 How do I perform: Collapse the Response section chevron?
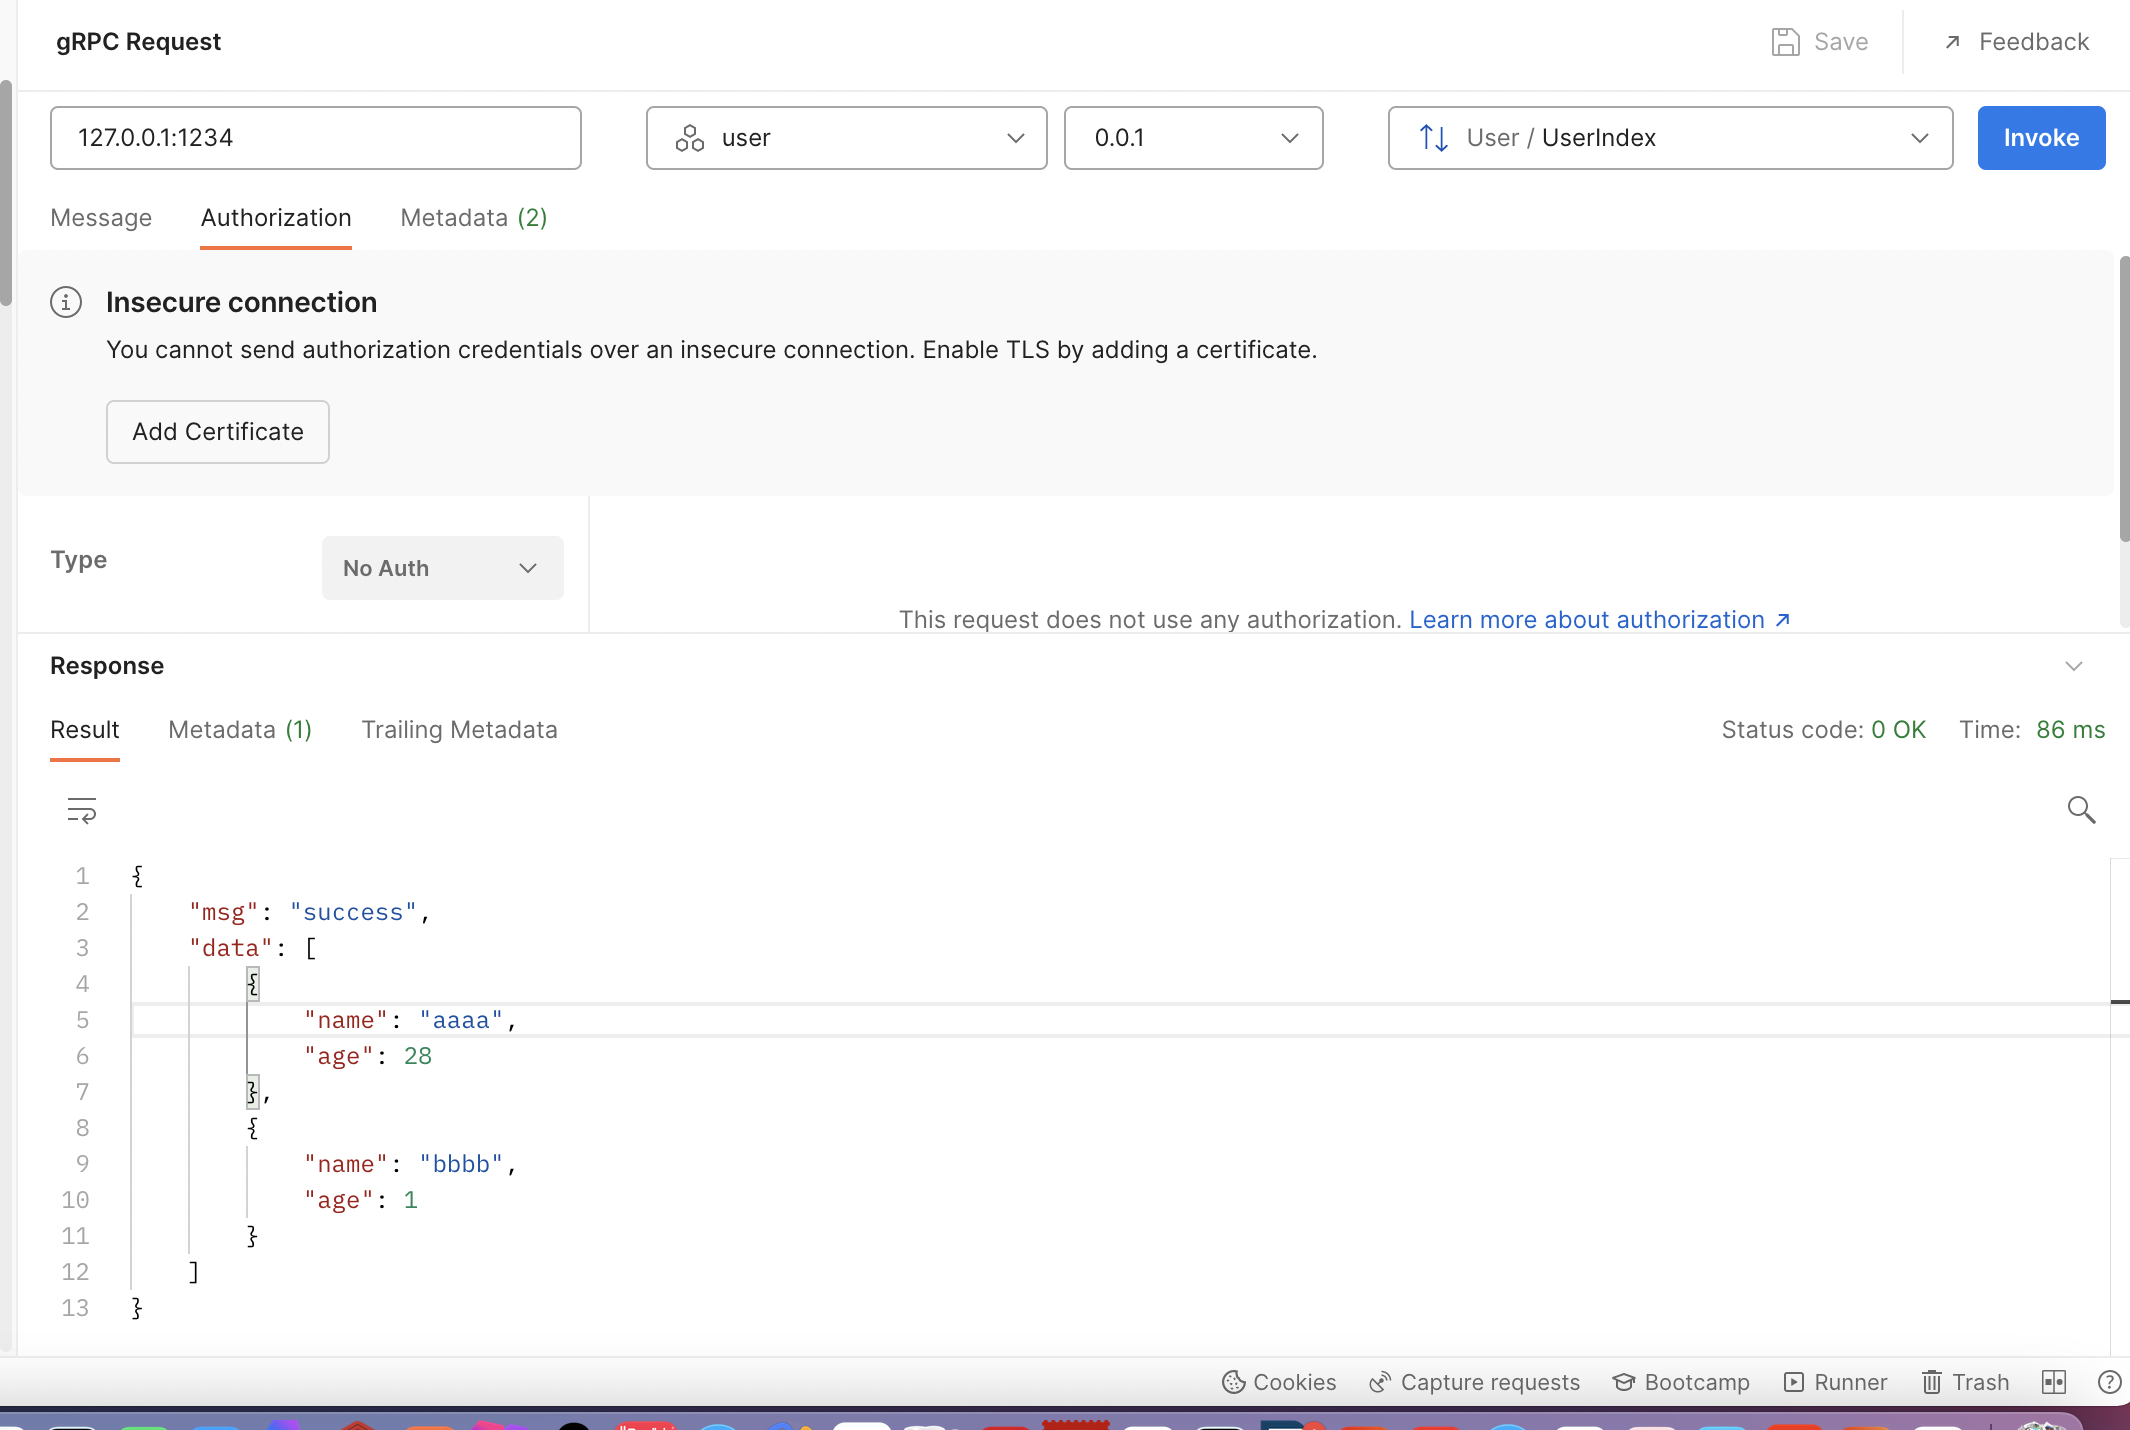click(2074, 666)
